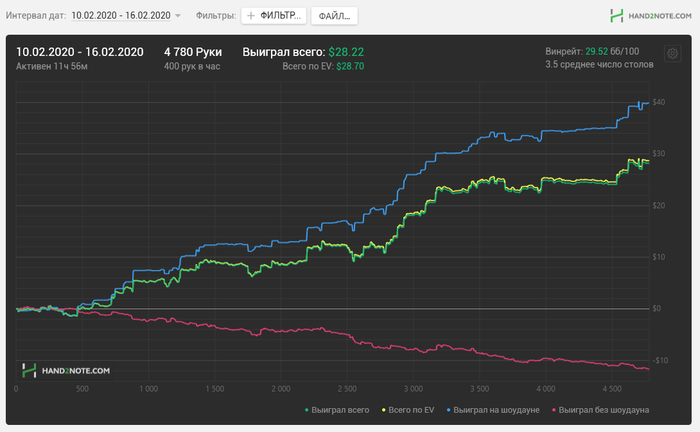Viewport: 700px width, 432px height.
Task: Click the $0 y-axis label
Action: point(657,308)
